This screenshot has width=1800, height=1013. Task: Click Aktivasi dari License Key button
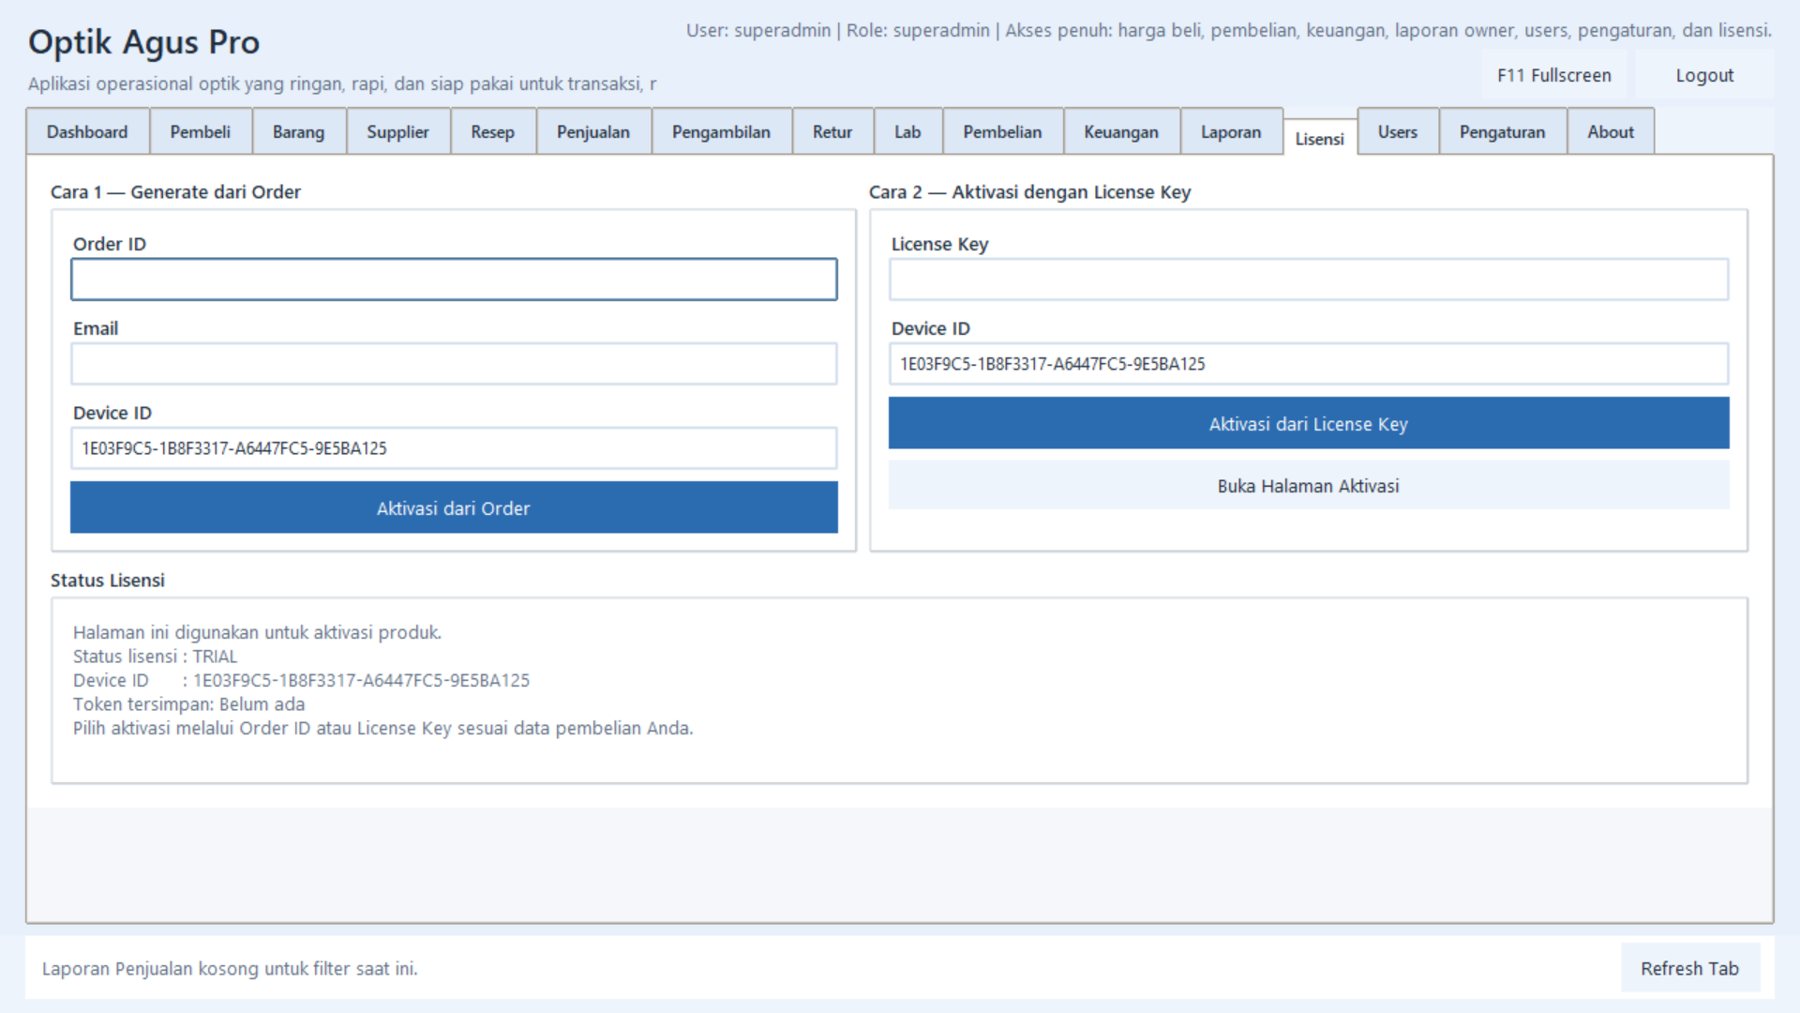1308,424
